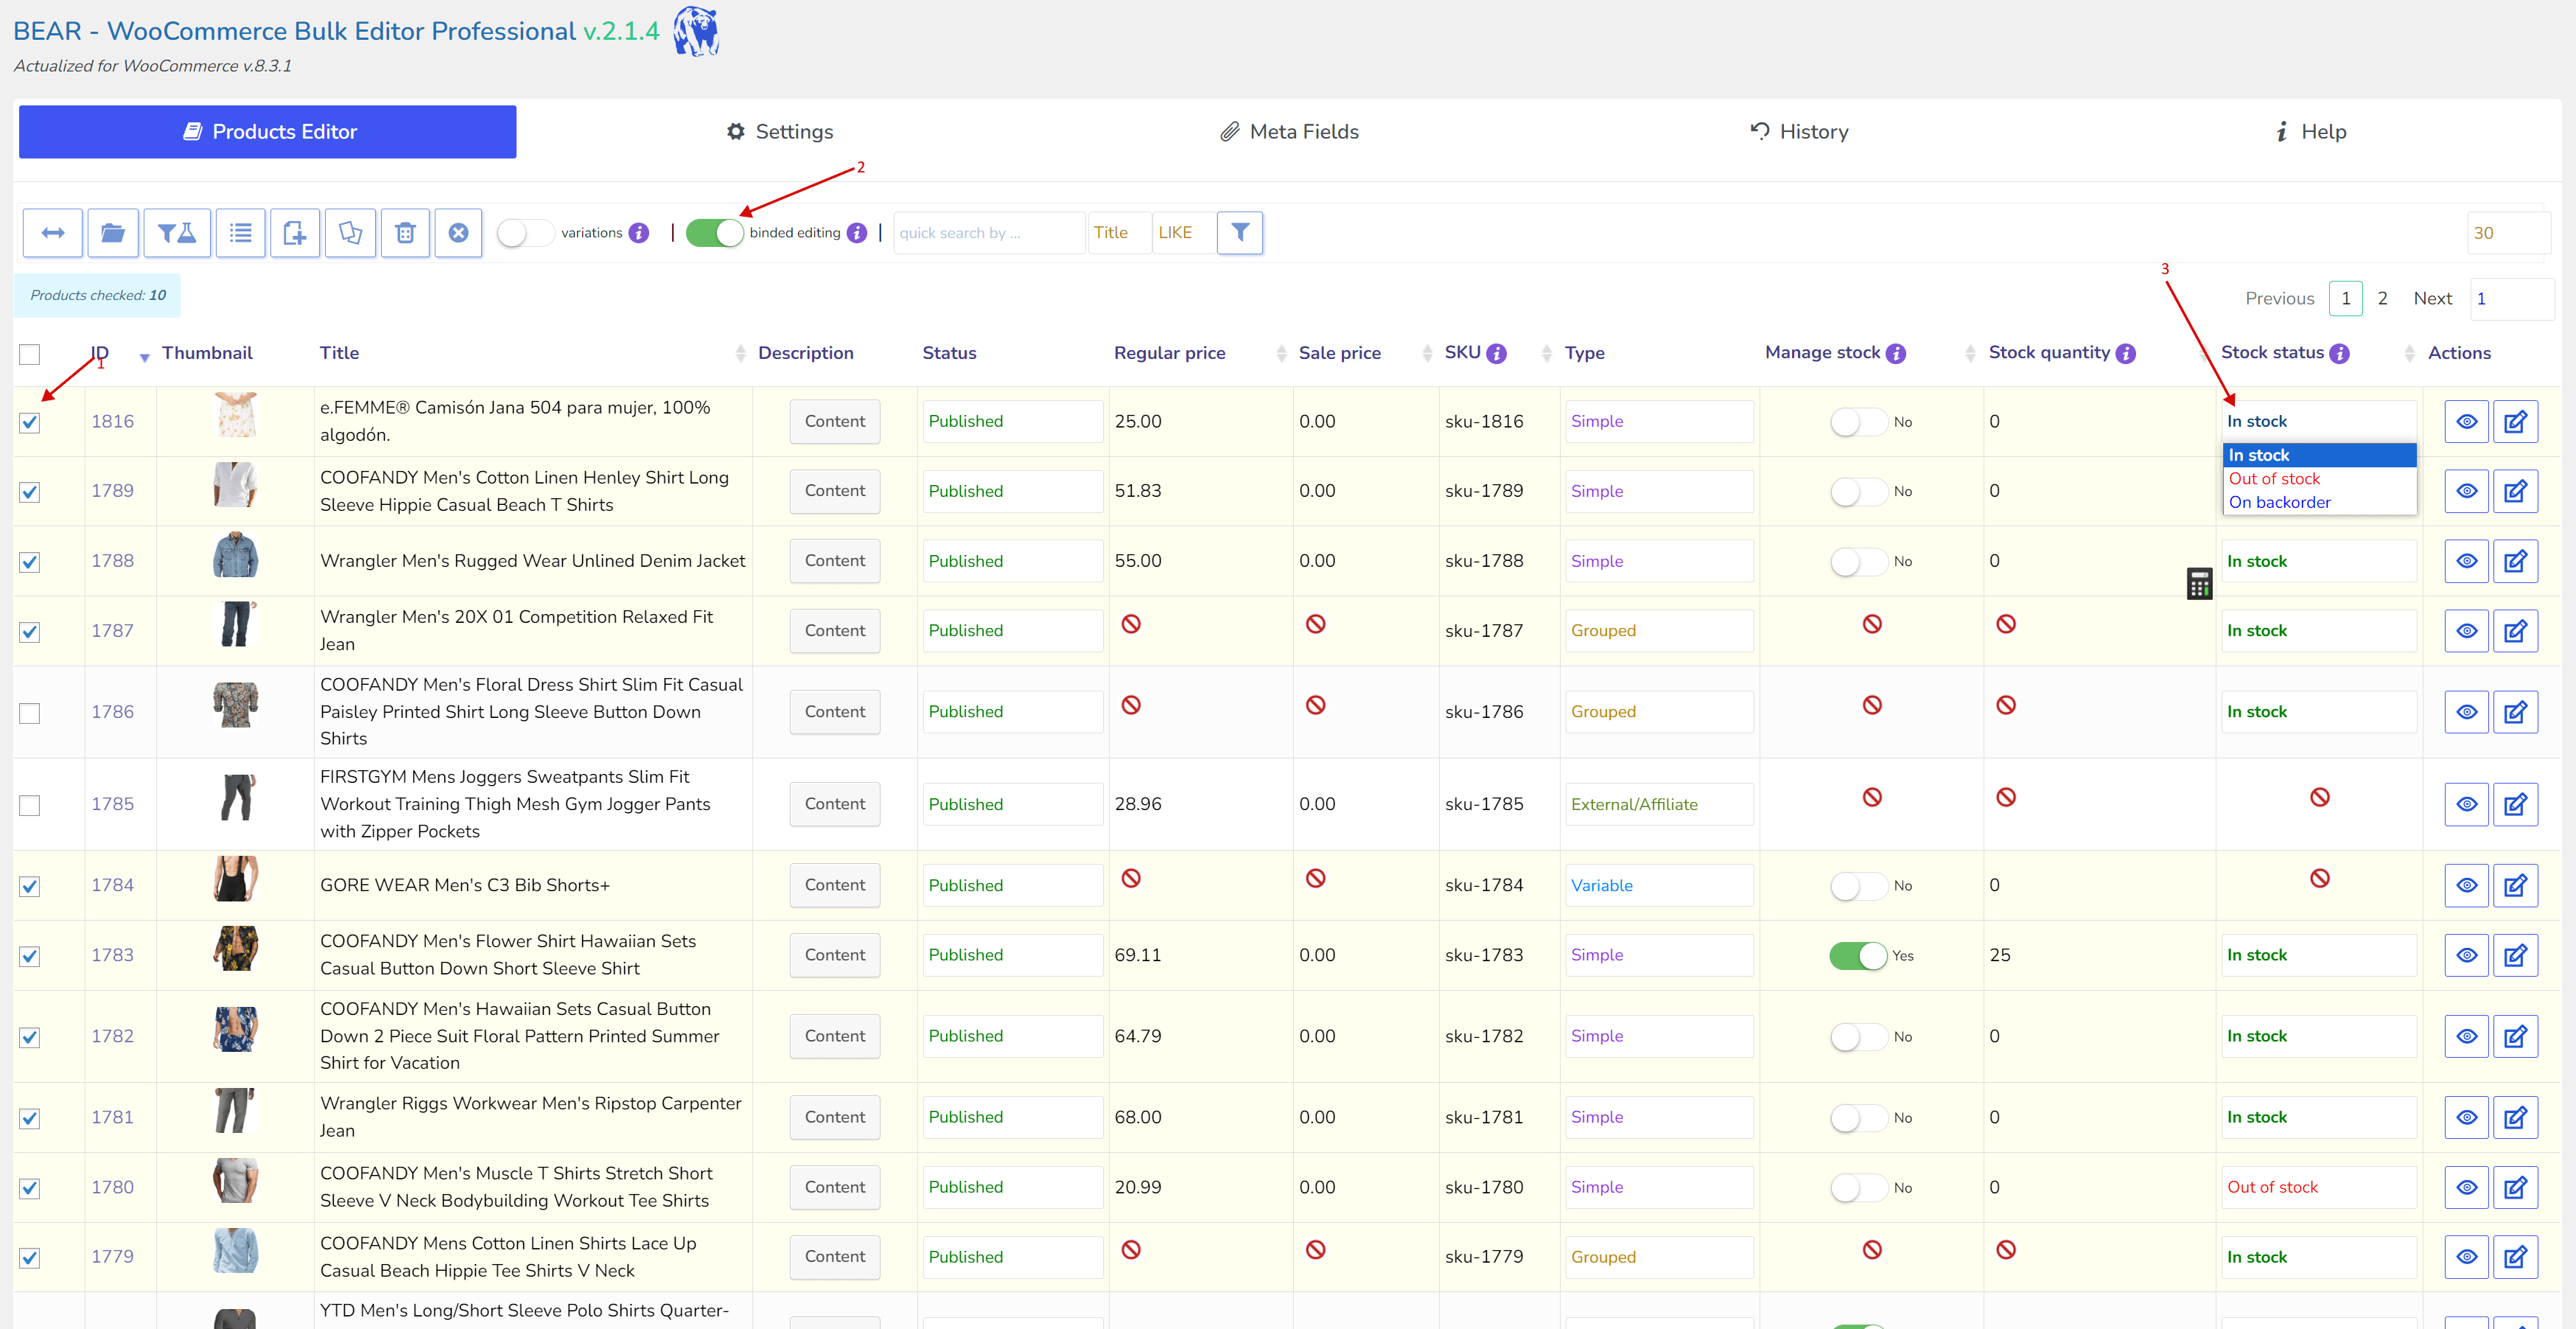This screenshot has width=2576, height=1329.
Task: Switch to the Settings tab
Action: pyautogui.click(x=780, y=132)
